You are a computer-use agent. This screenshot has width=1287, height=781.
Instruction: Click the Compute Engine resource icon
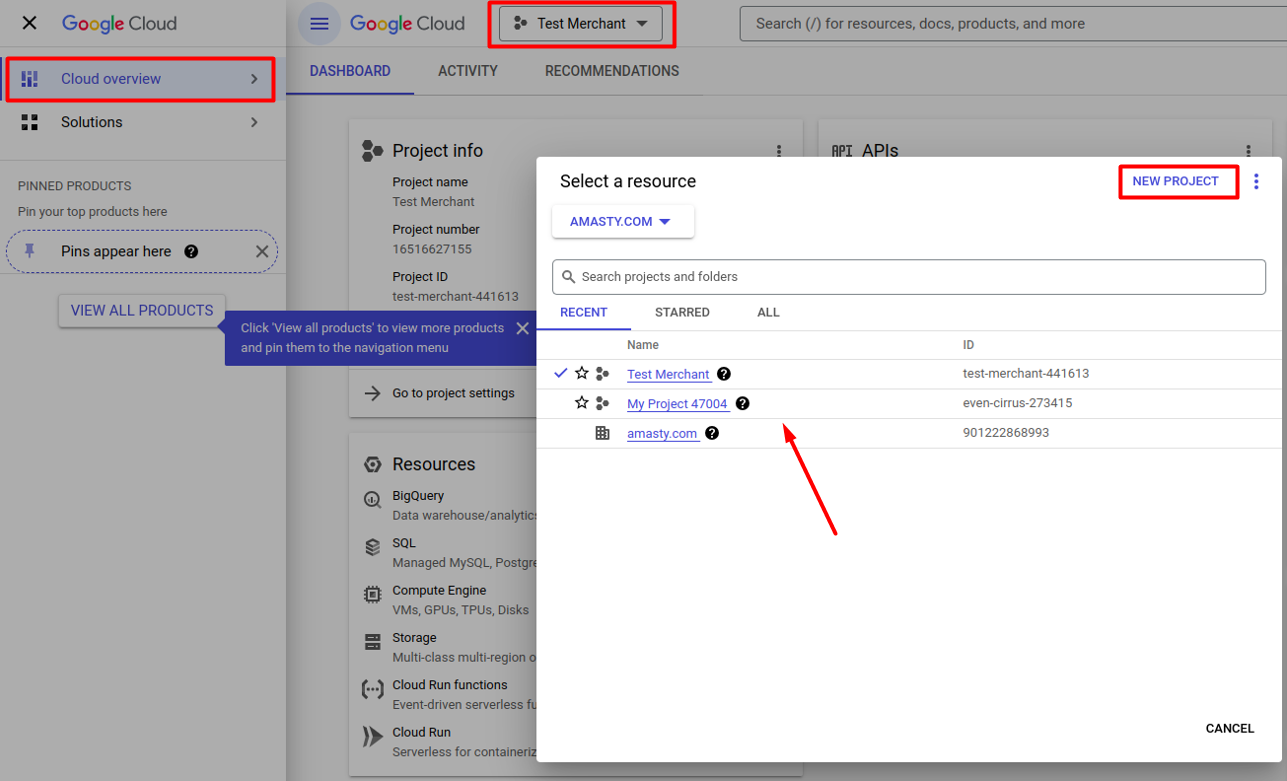(372, 594)
